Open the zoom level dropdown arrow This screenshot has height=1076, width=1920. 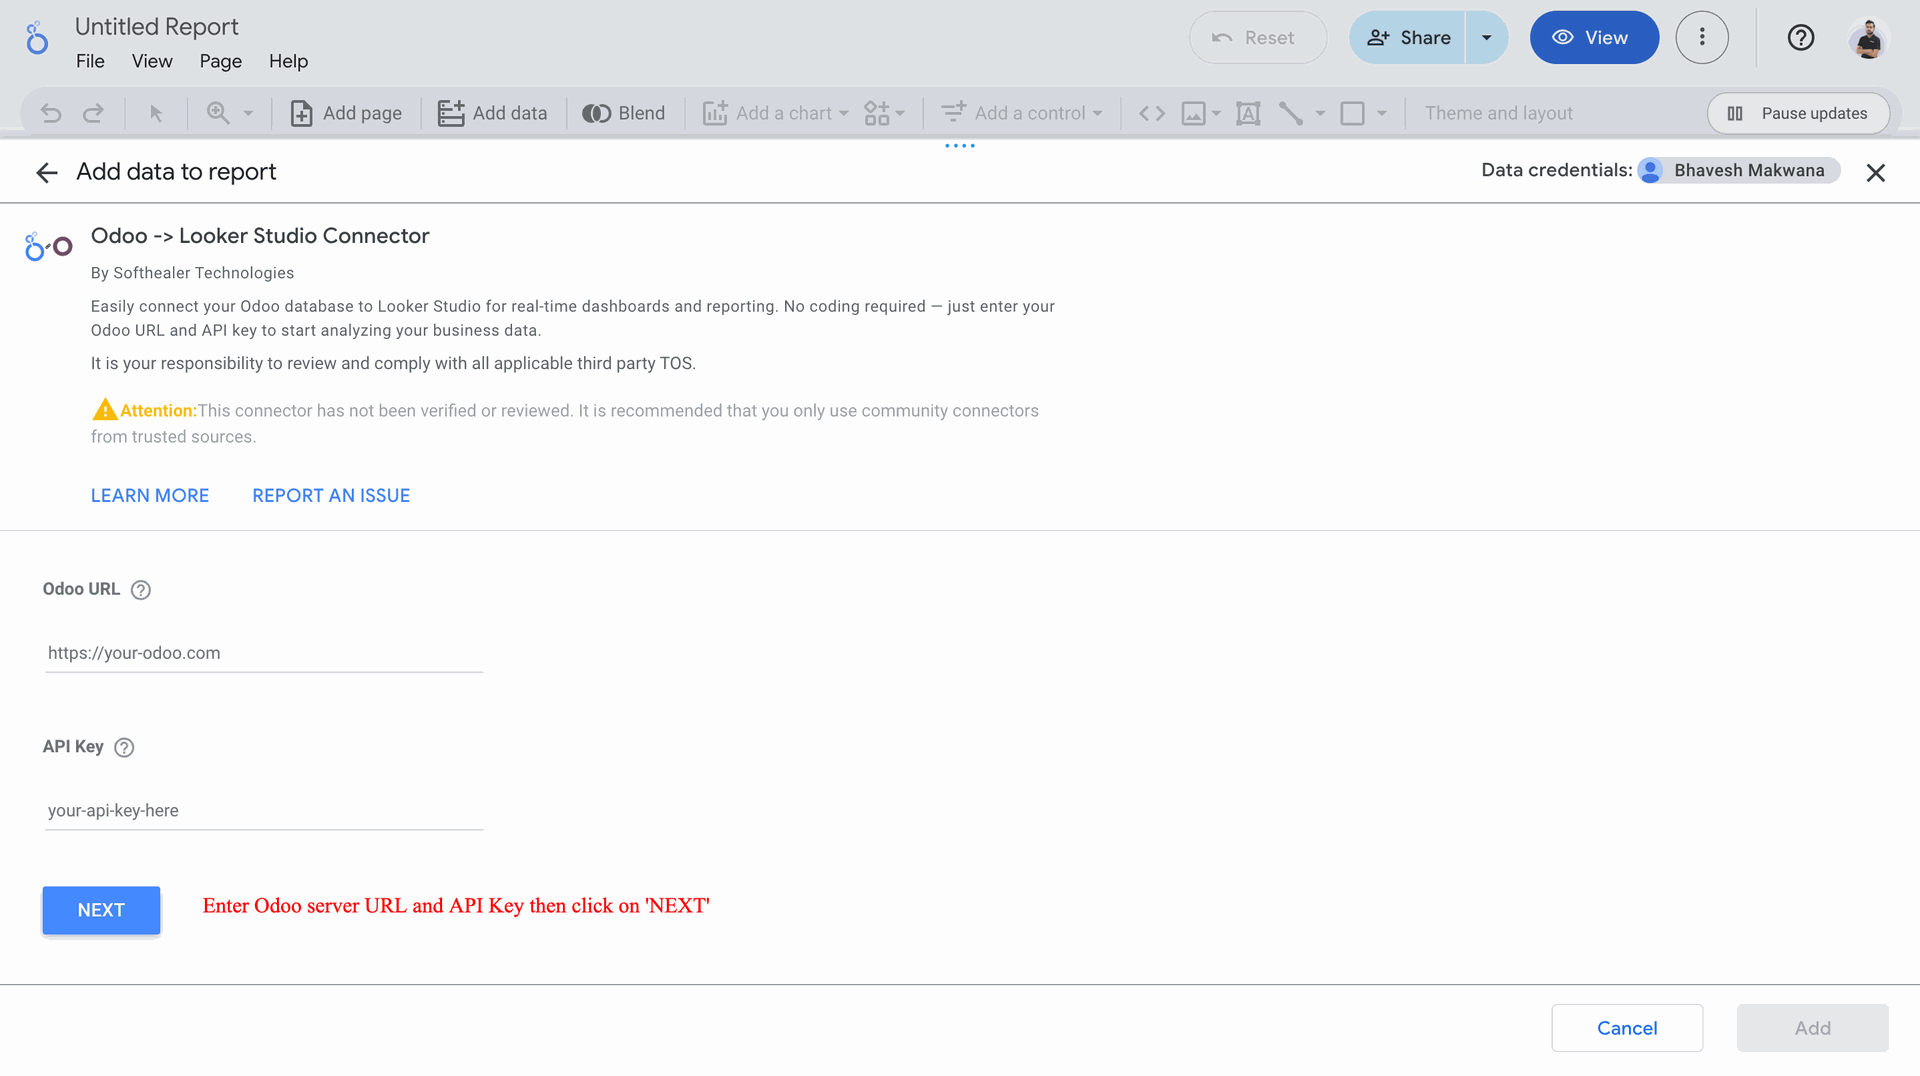pos(248,113)
